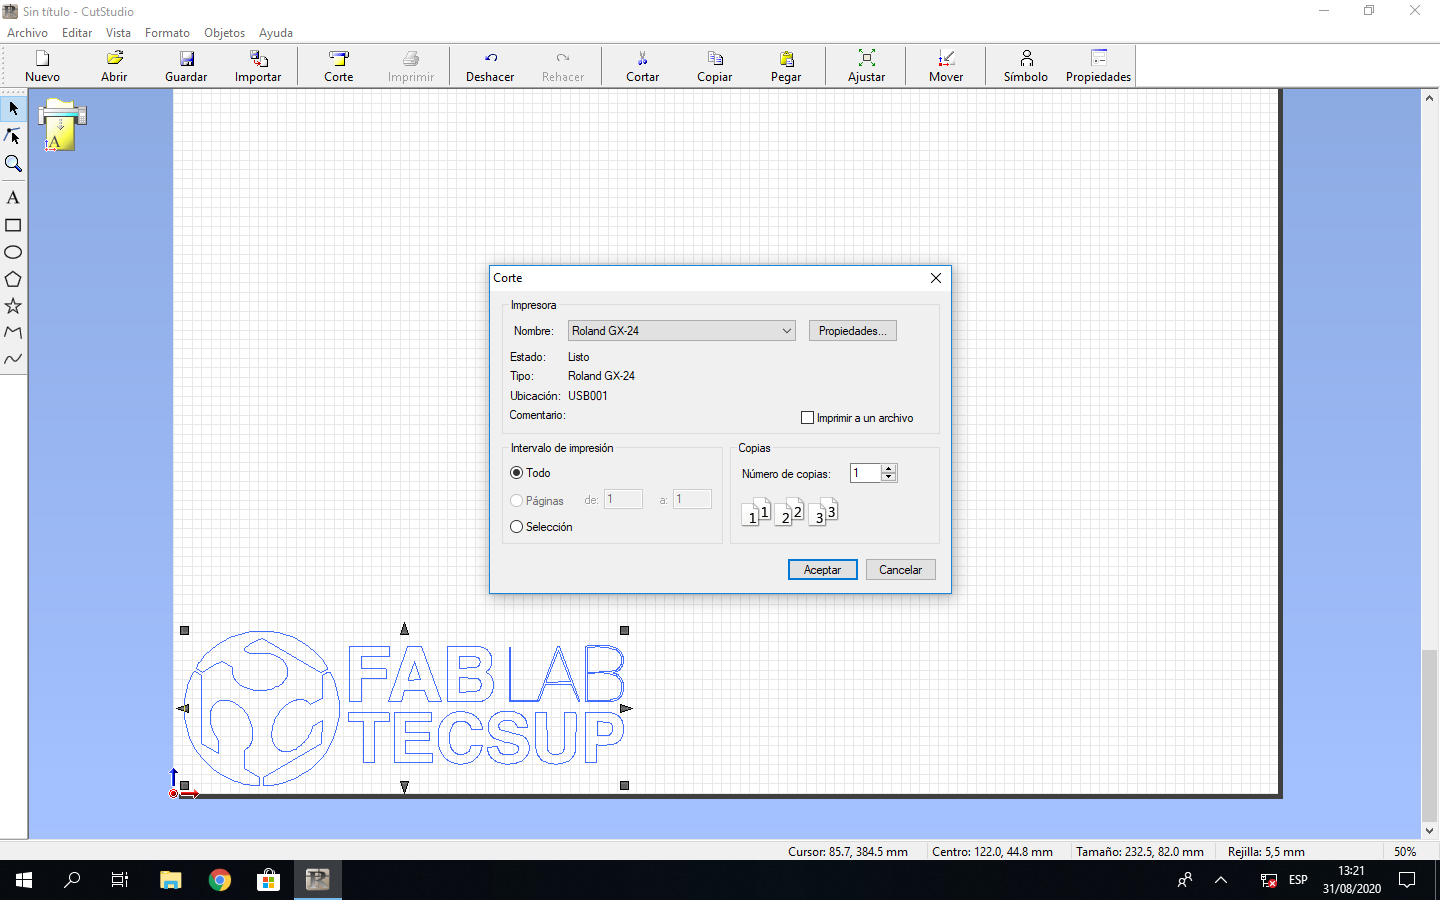Select the node edit tool

tap(13, 136)
